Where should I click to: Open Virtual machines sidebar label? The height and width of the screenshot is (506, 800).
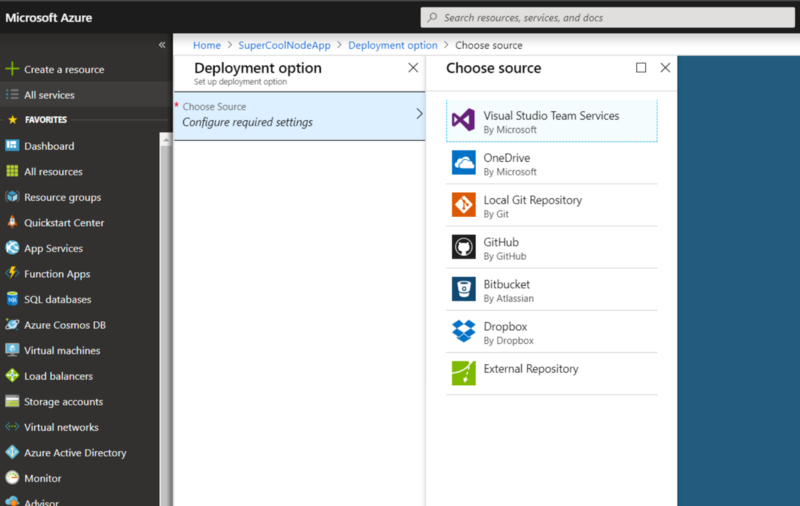[62, 350]
